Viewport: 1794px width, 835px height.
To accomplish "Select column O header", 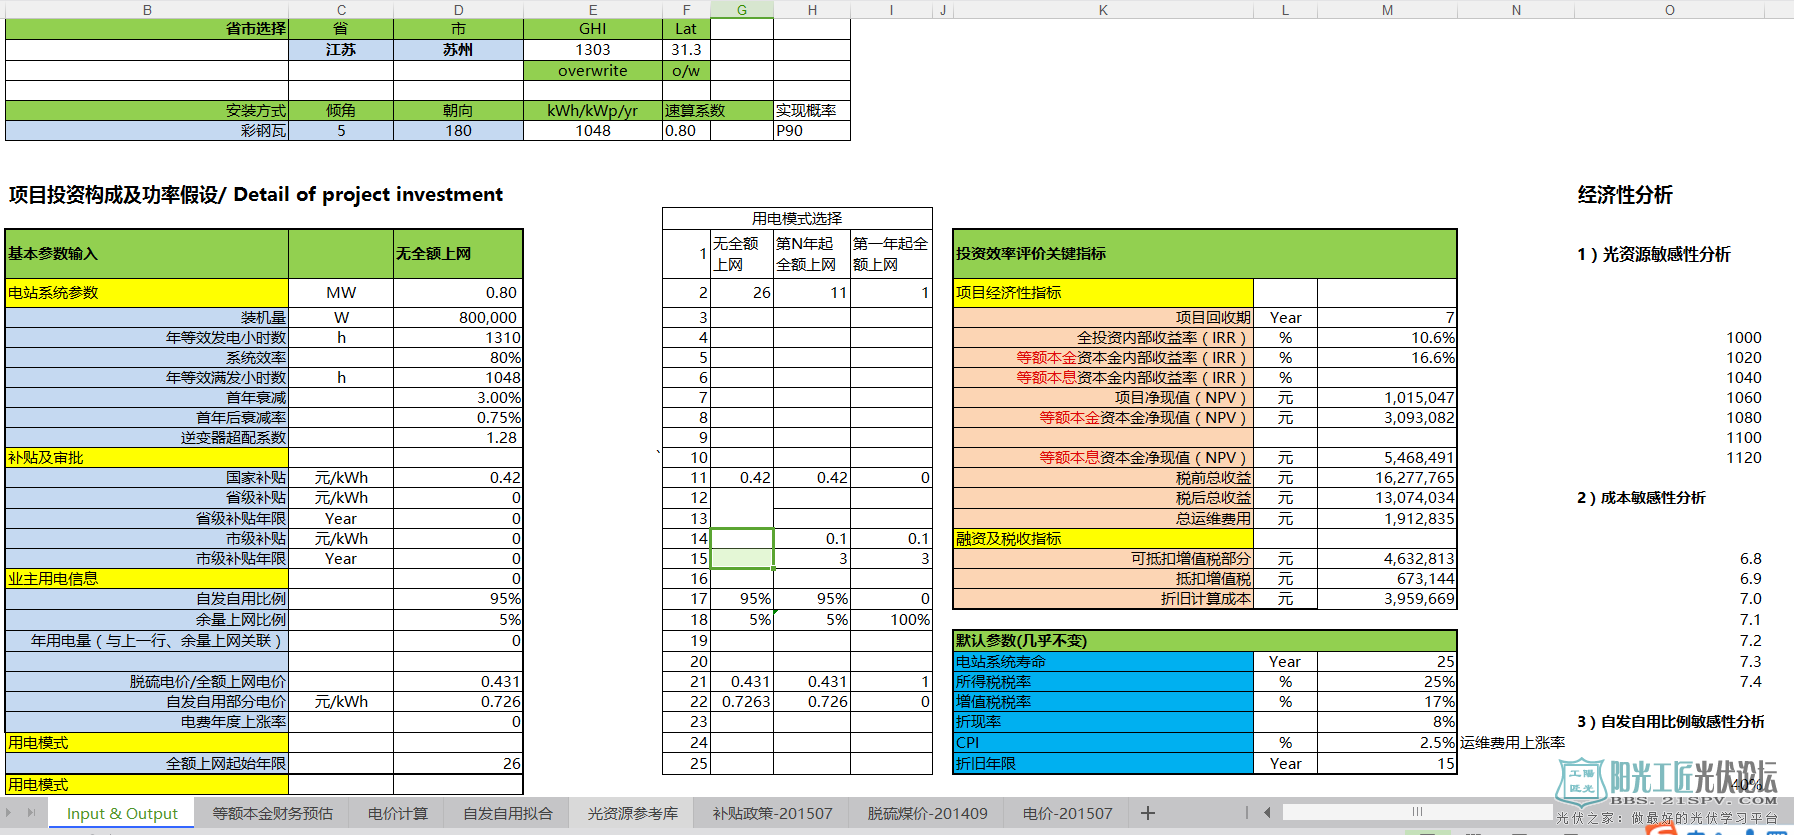I will click(1670, 9).
